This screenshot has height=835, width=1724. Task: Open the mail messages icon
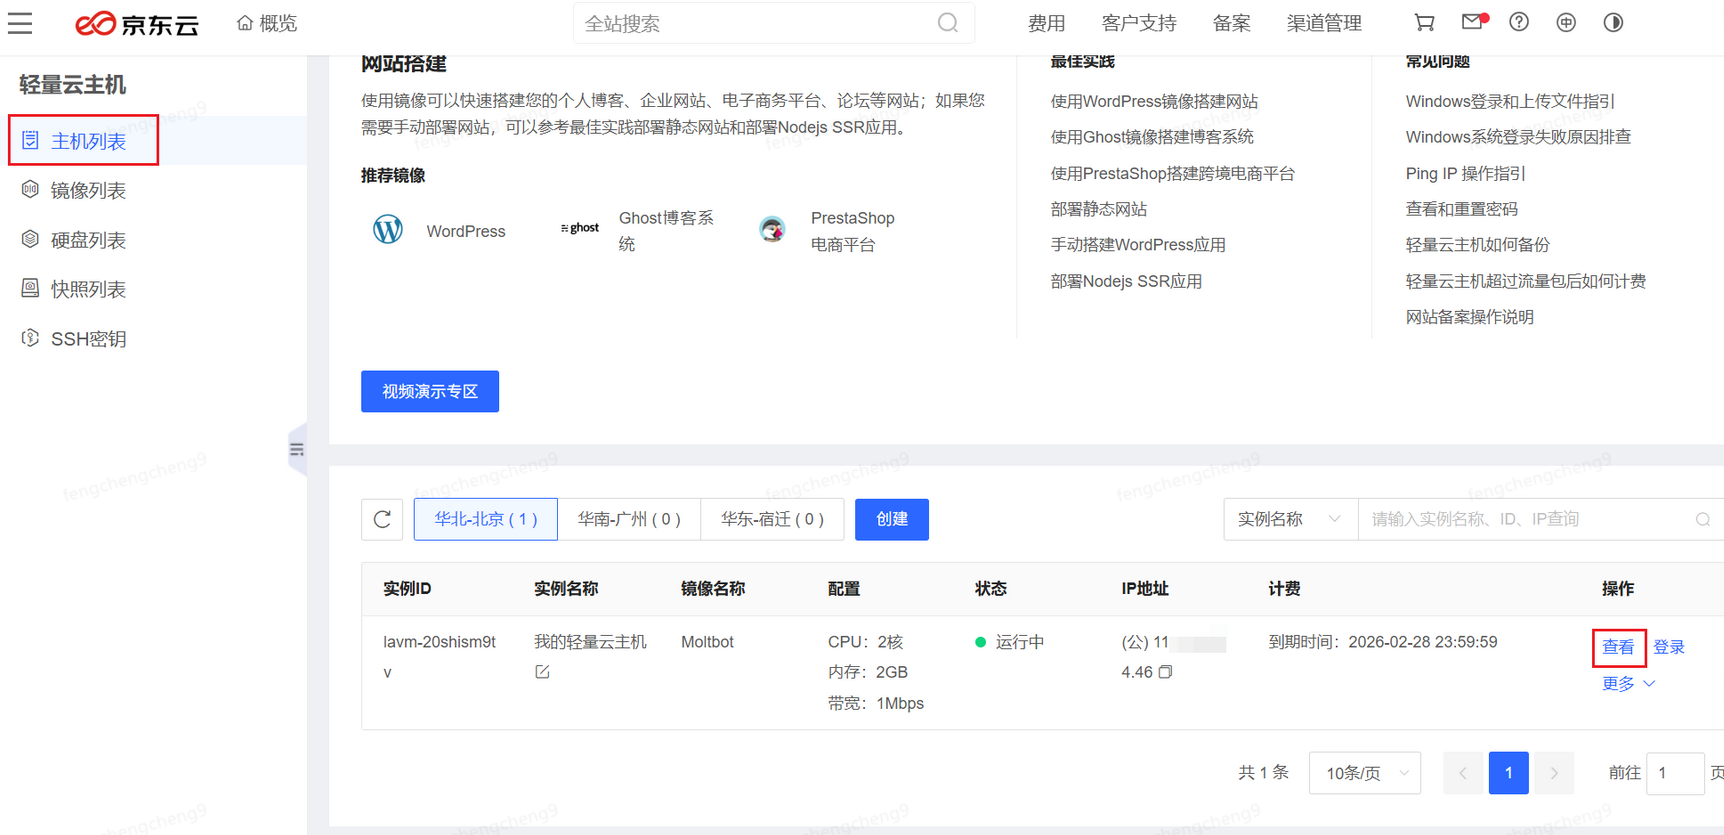tap(1472, 22)
